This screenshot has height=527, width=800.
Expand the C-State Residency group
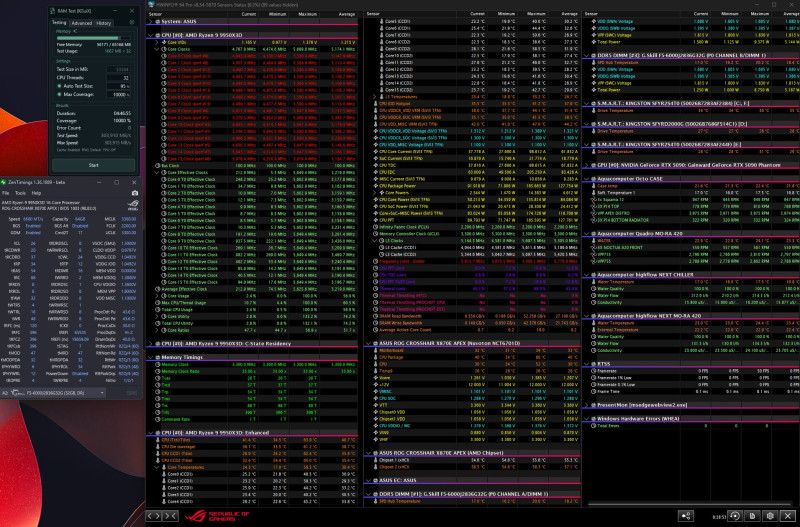(151, 344)
